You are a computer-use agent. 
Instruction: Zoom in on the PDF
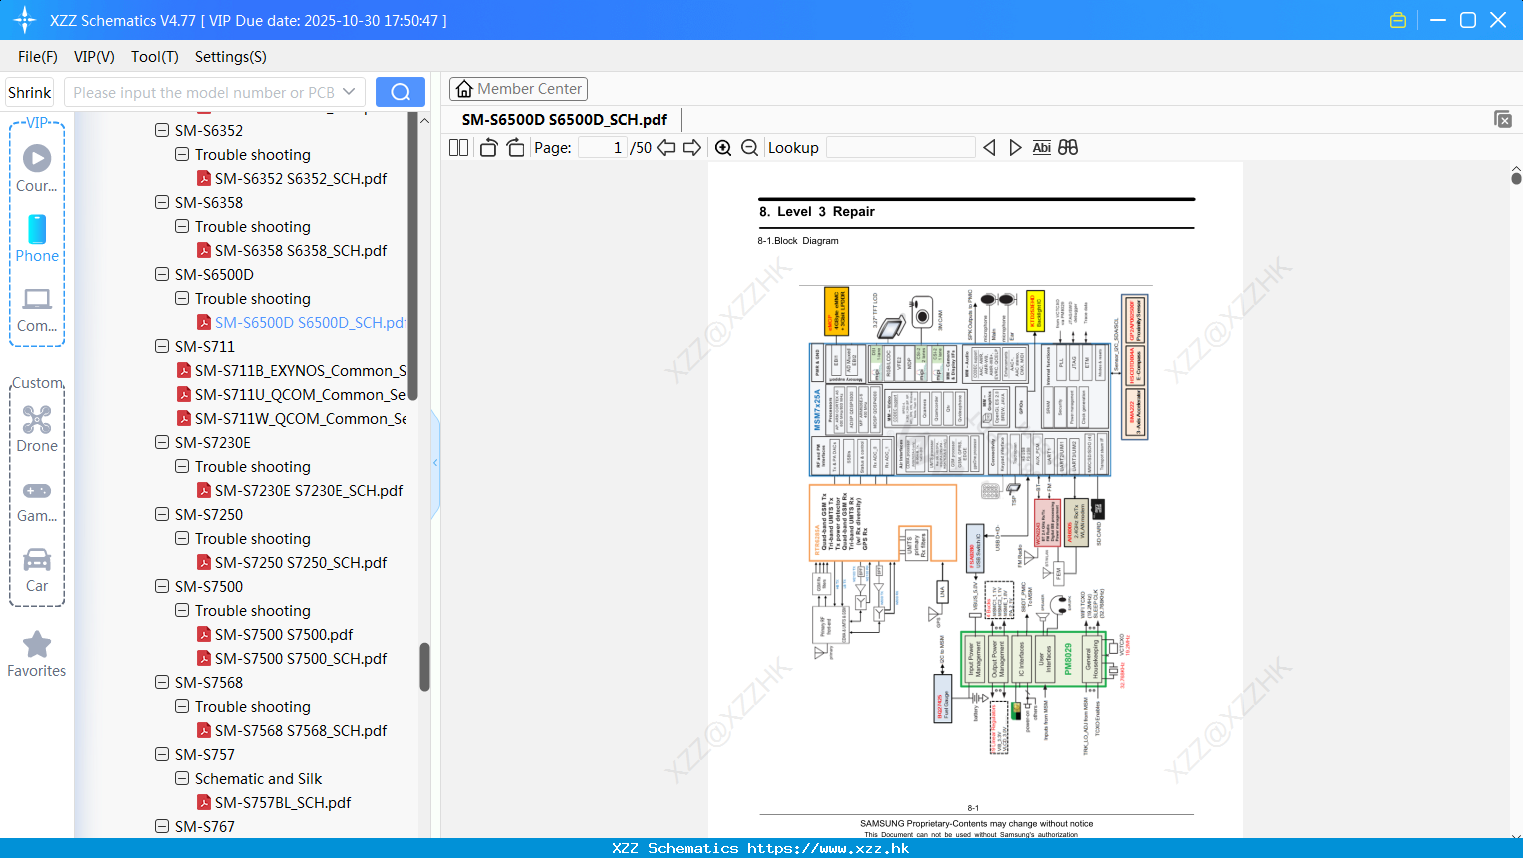point(723,147)
